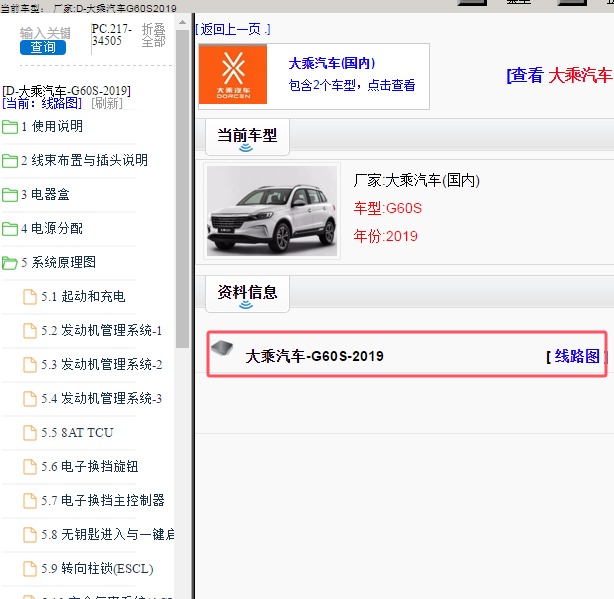
Task: Click the 大乘汽车-G60S-2019 entry title
Action: 314,356
